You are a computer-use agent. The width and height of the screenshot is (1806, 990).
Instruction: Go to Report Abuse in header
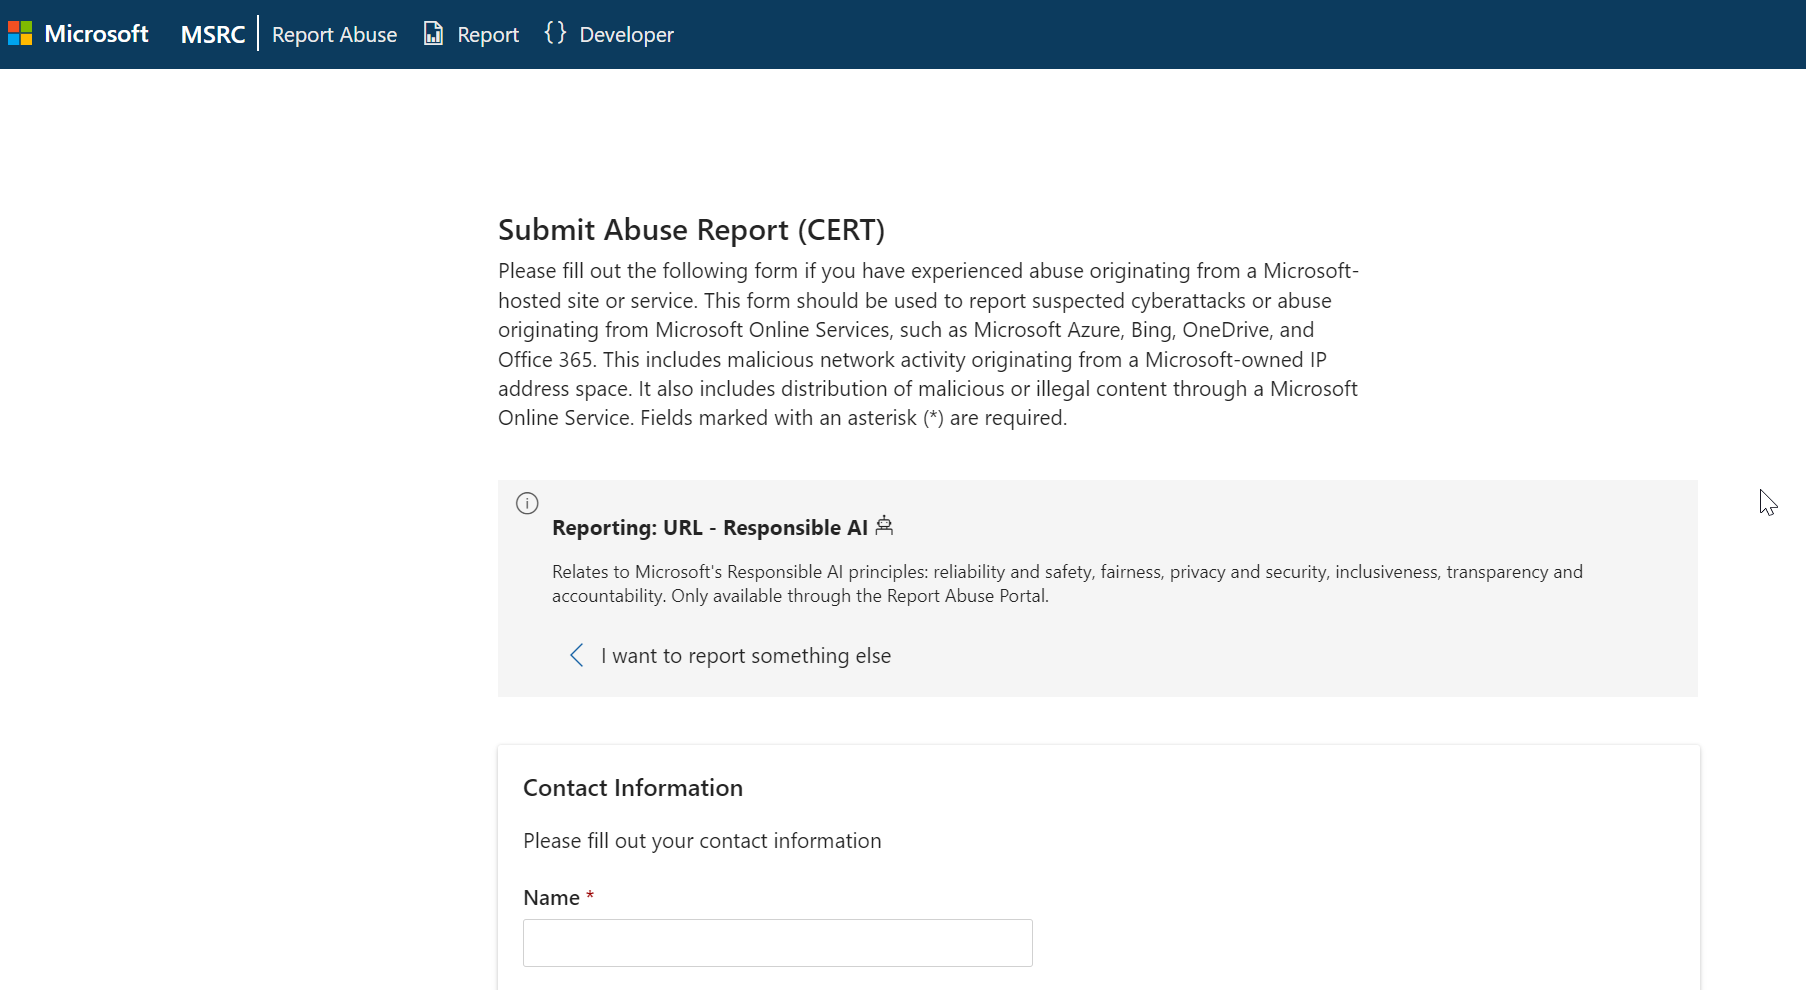click(x=334, y=35)
